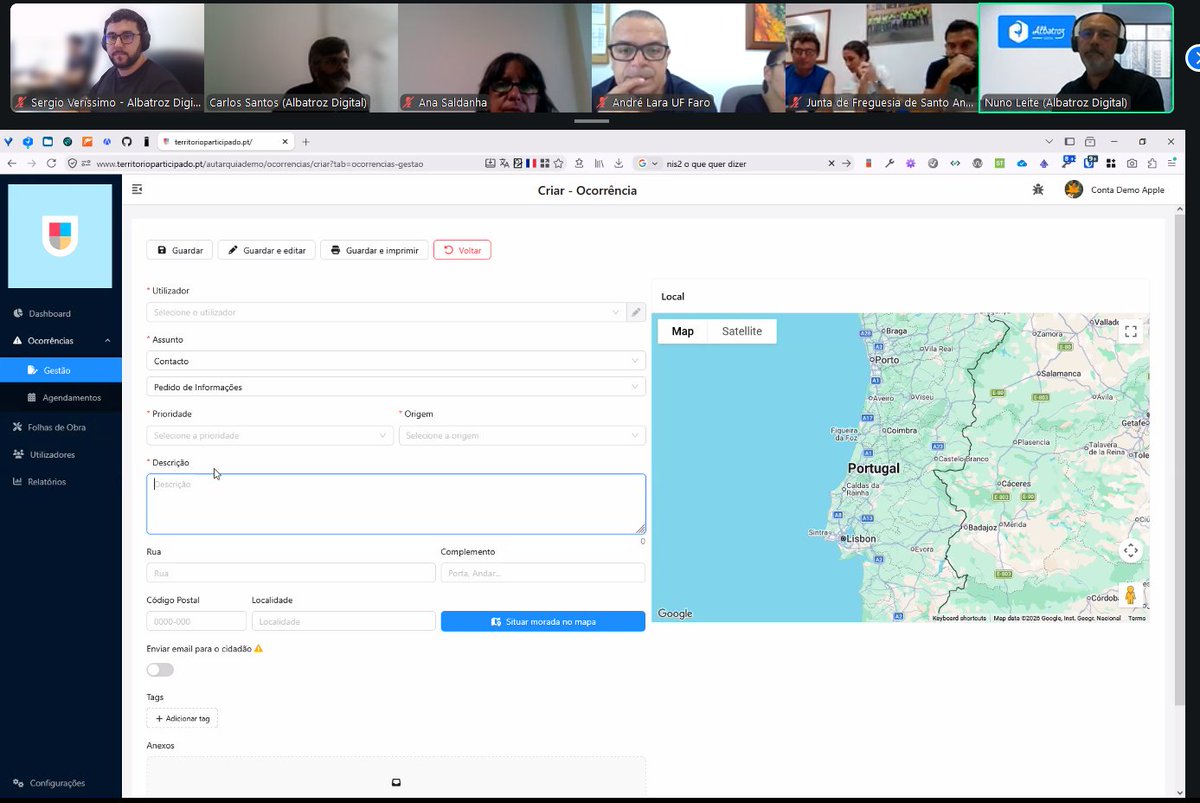Viewport: 1200px width, 803px height.
Task: Click the pencil edit icon beside Utilizador
Action: (x=636, y=312)
